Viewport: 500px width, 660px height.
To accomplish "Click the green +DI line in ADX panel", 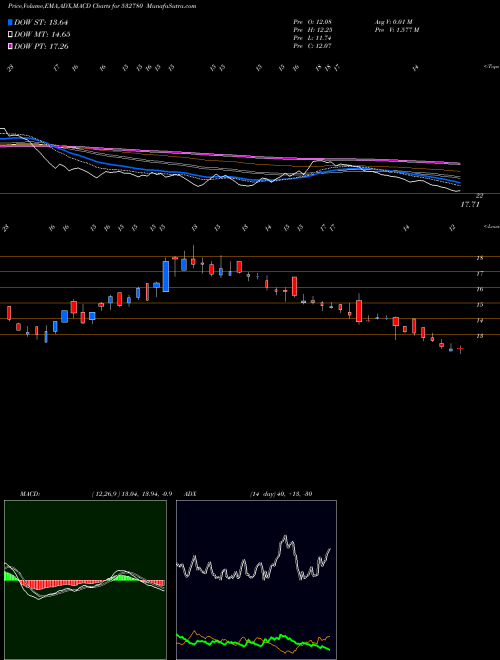I will pyautogui.click(x=253, y=642).
